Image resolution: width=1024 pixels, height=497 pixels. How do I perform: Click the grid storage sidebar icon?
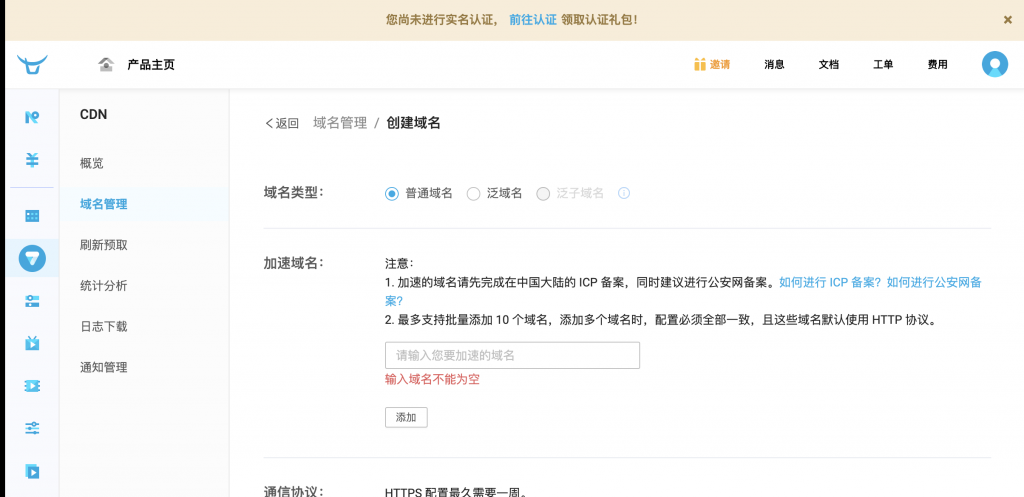pos(32,216)
